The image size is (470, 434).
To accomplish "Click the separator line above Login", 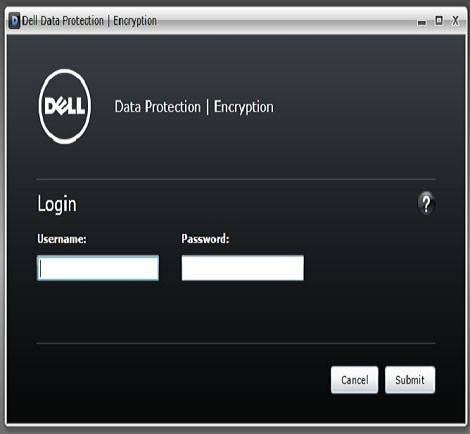I will (x=236, y=179).
